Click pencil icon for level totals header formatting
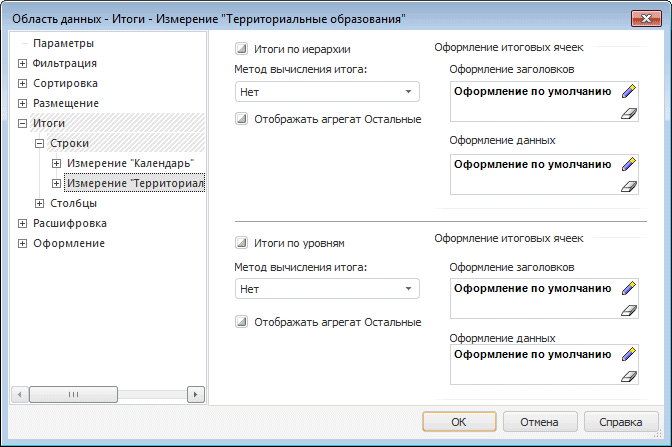This screenshot has width=672, height=447. 628,288
